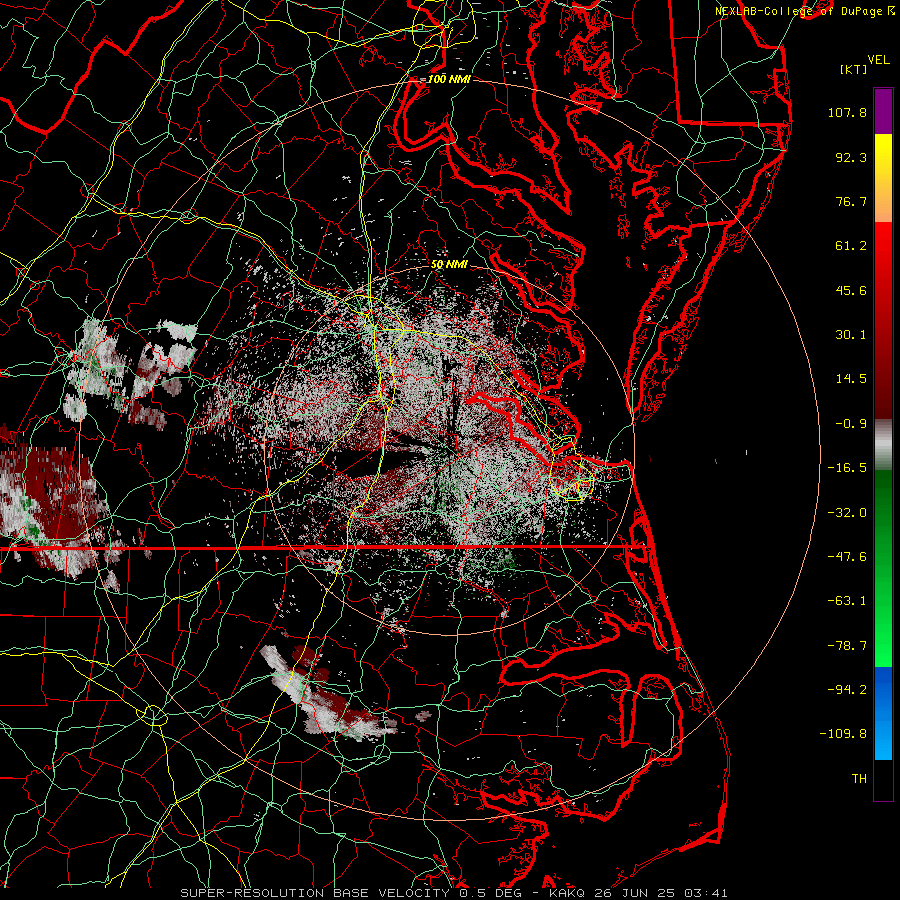Viewport: 900px width, 900px height.
Task: Click the 61.2 velocity scale value
Action: pos(851,246)
